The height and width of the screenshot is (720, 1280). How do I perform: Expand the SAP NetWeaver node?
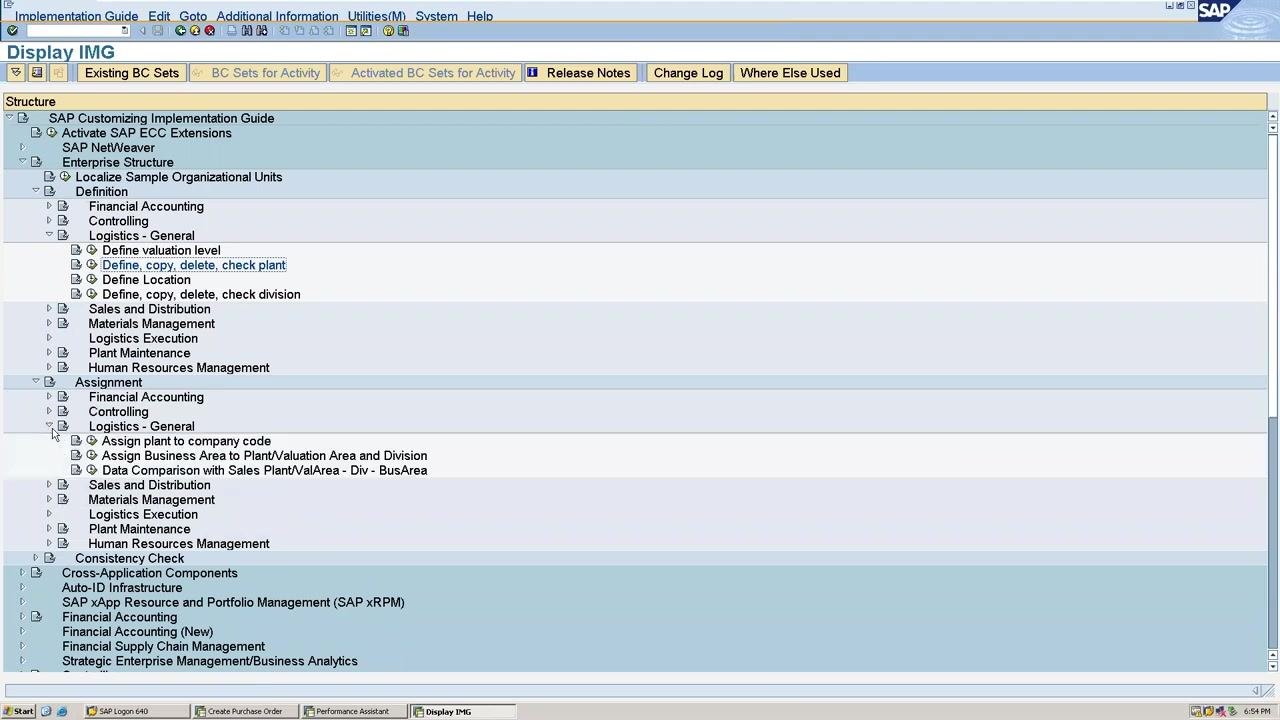point(22,148)
